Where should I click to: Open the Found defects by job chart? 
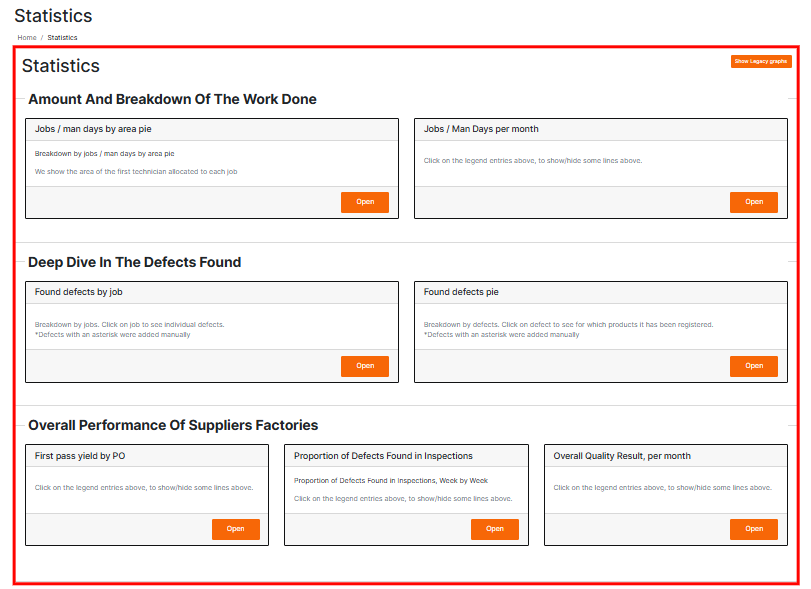tap(365, 366)
